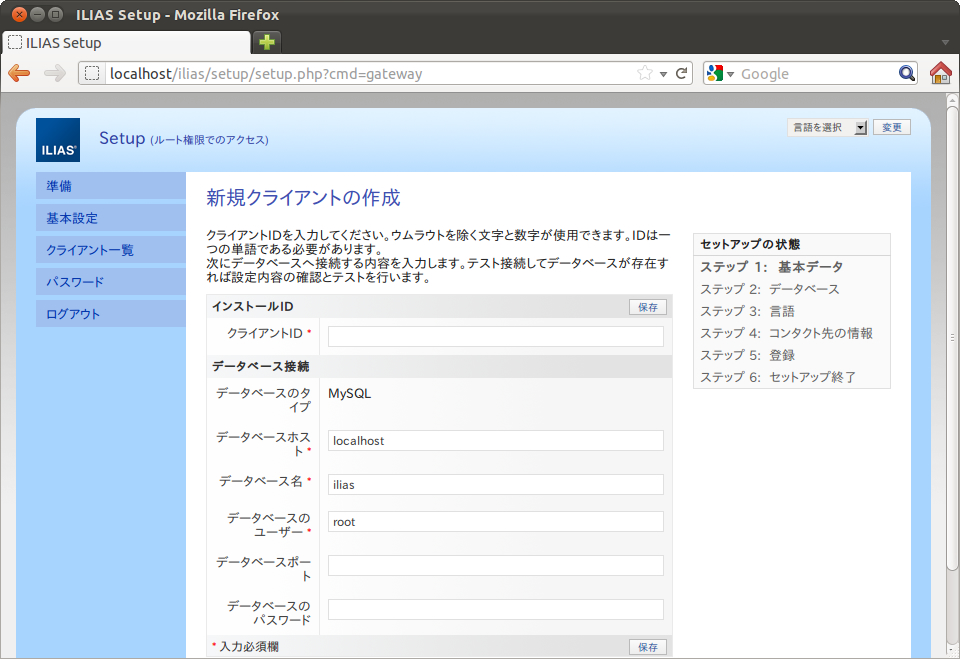Click the Firefox forward arrow button

pyautogui.click(x=55, y=73)
